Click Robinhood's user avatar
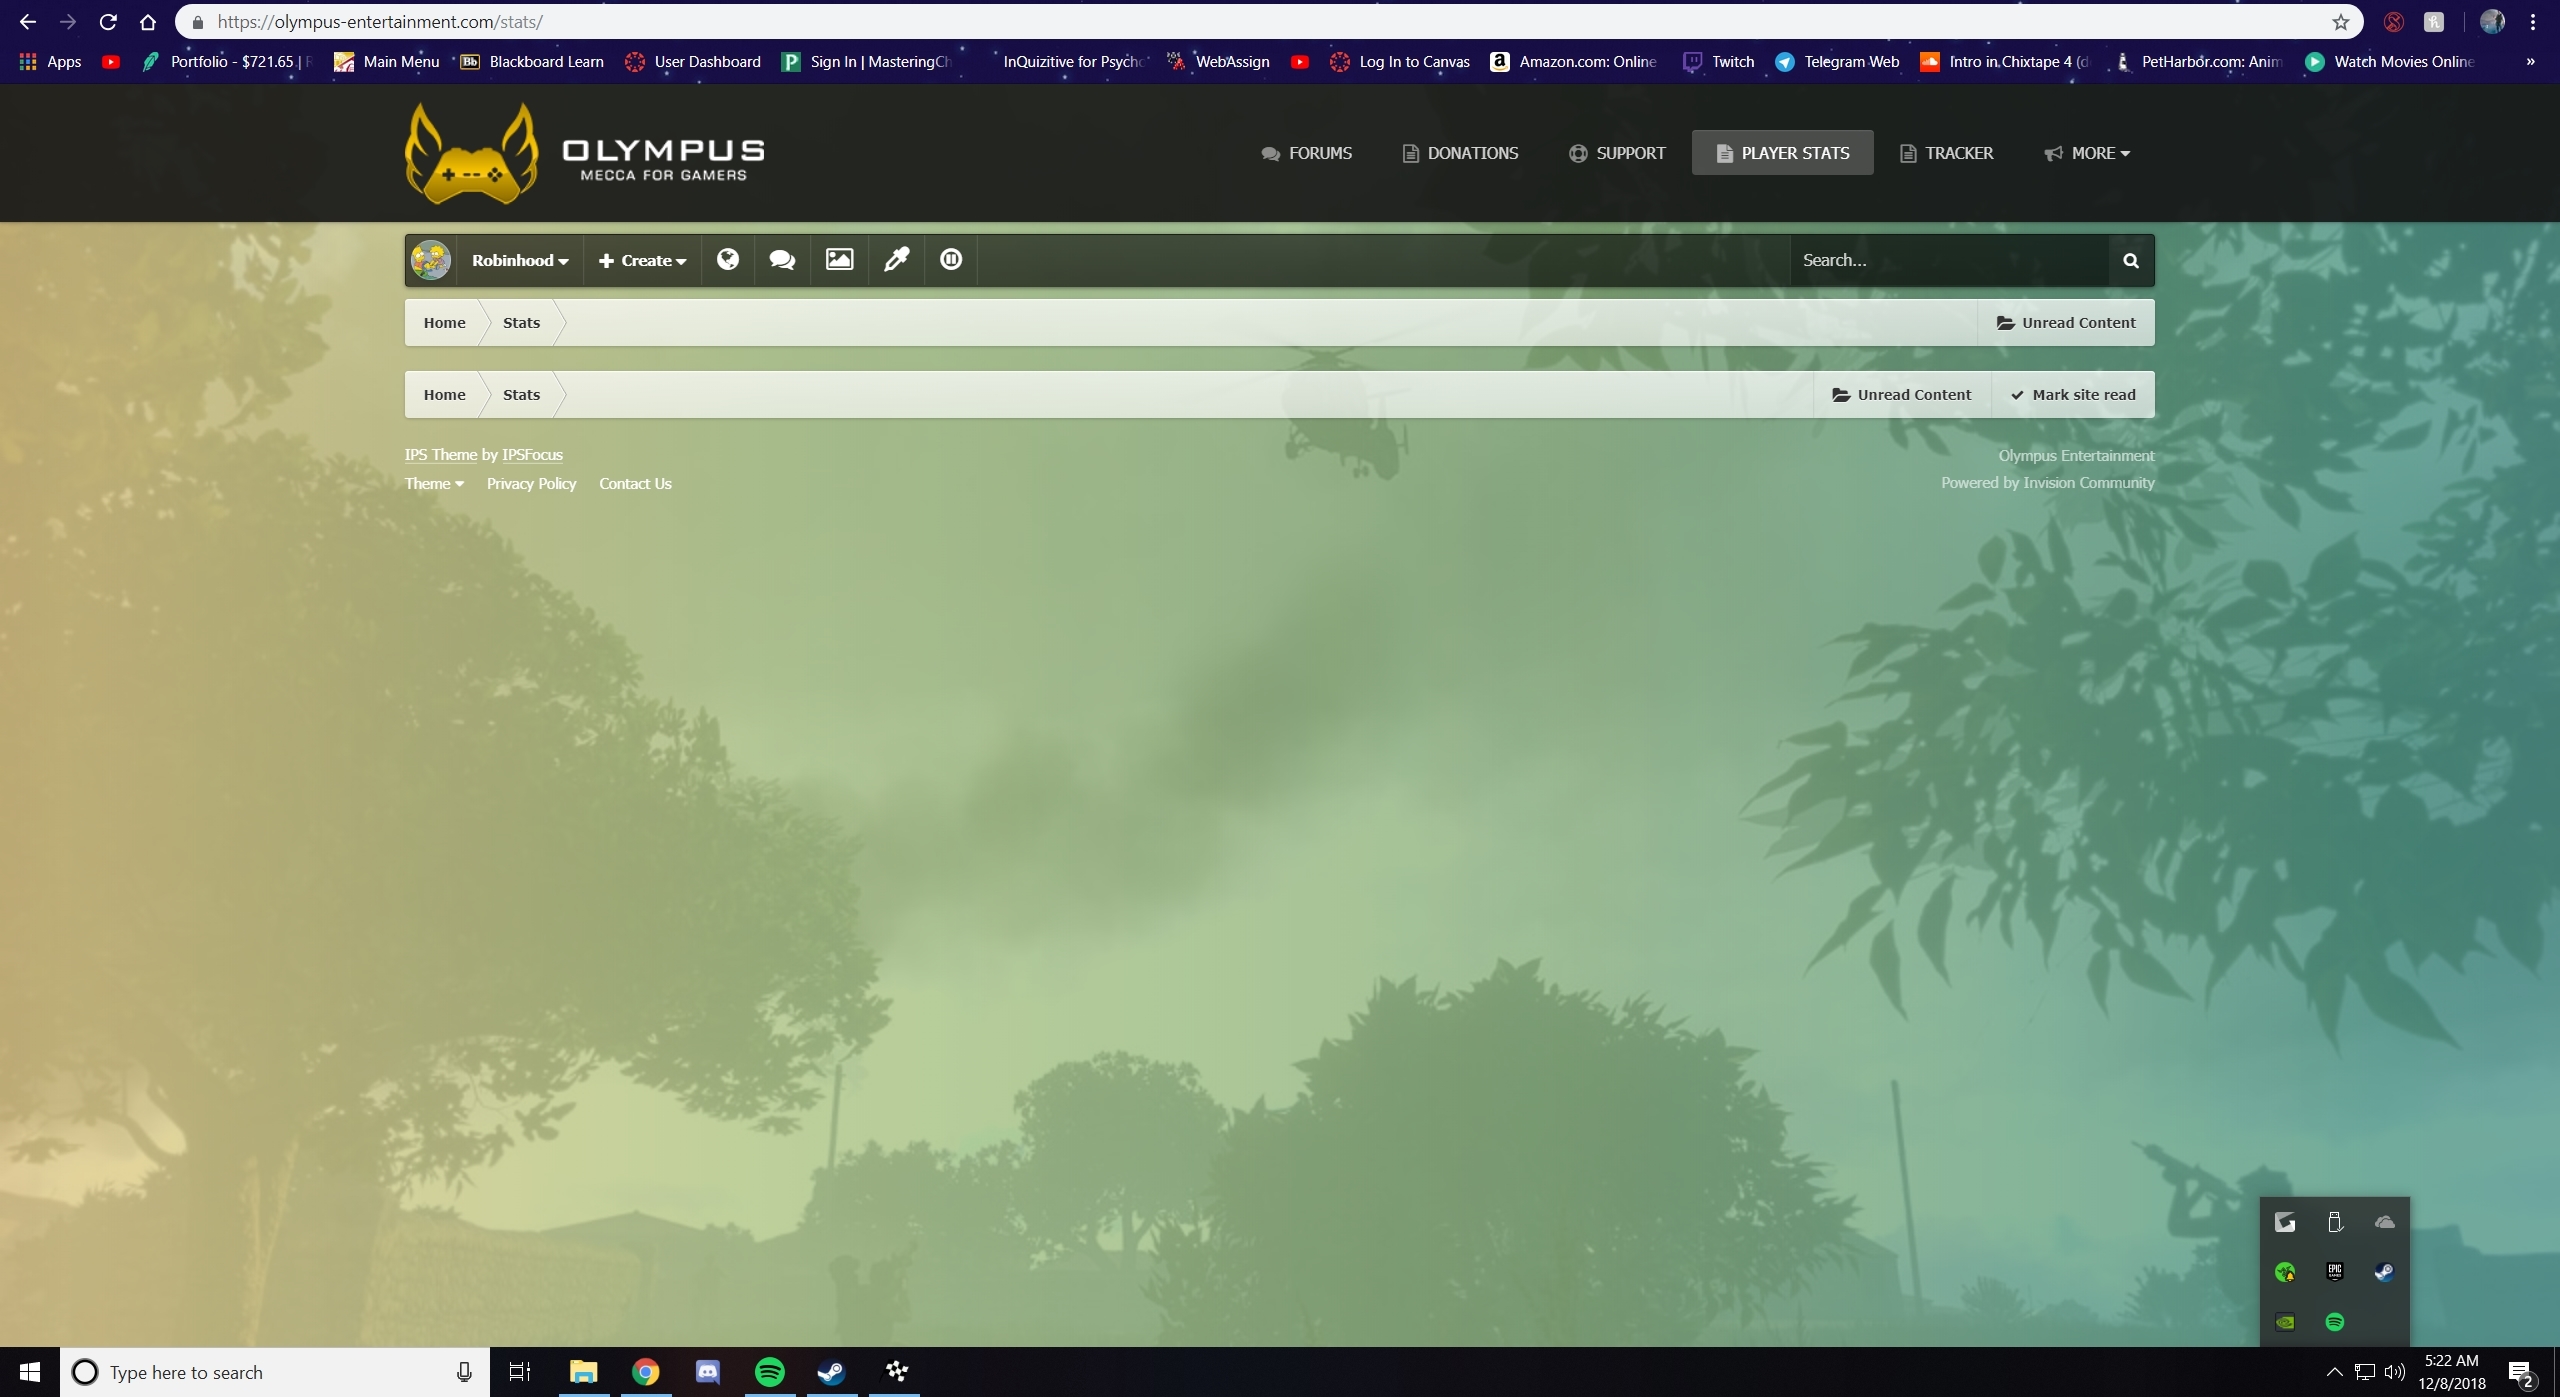The height and width of the screenshot is (1397, 2560). click(431, 260)
